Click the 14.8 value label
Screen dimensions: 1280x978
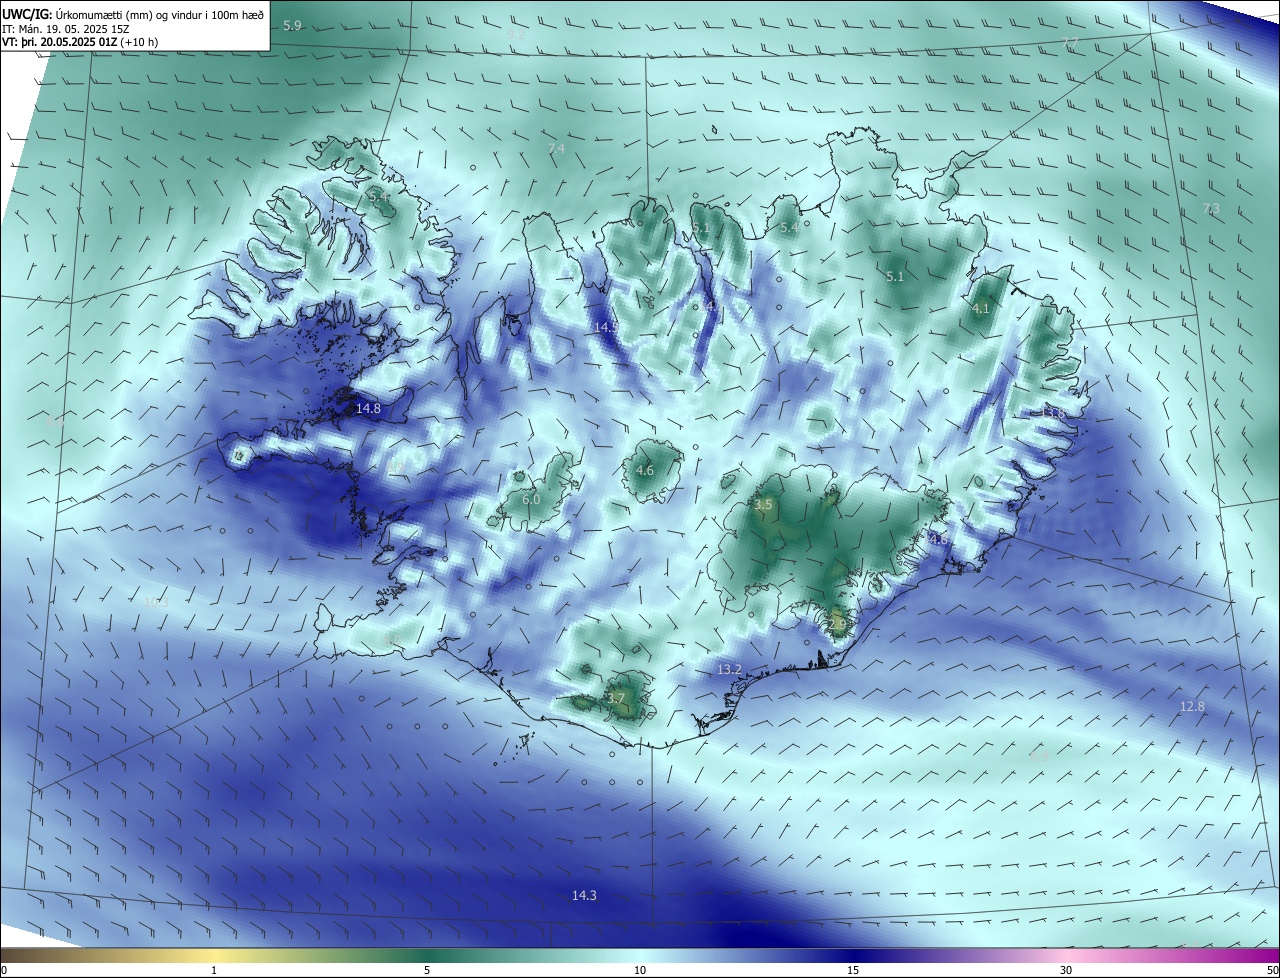click(x=368, y=408)
